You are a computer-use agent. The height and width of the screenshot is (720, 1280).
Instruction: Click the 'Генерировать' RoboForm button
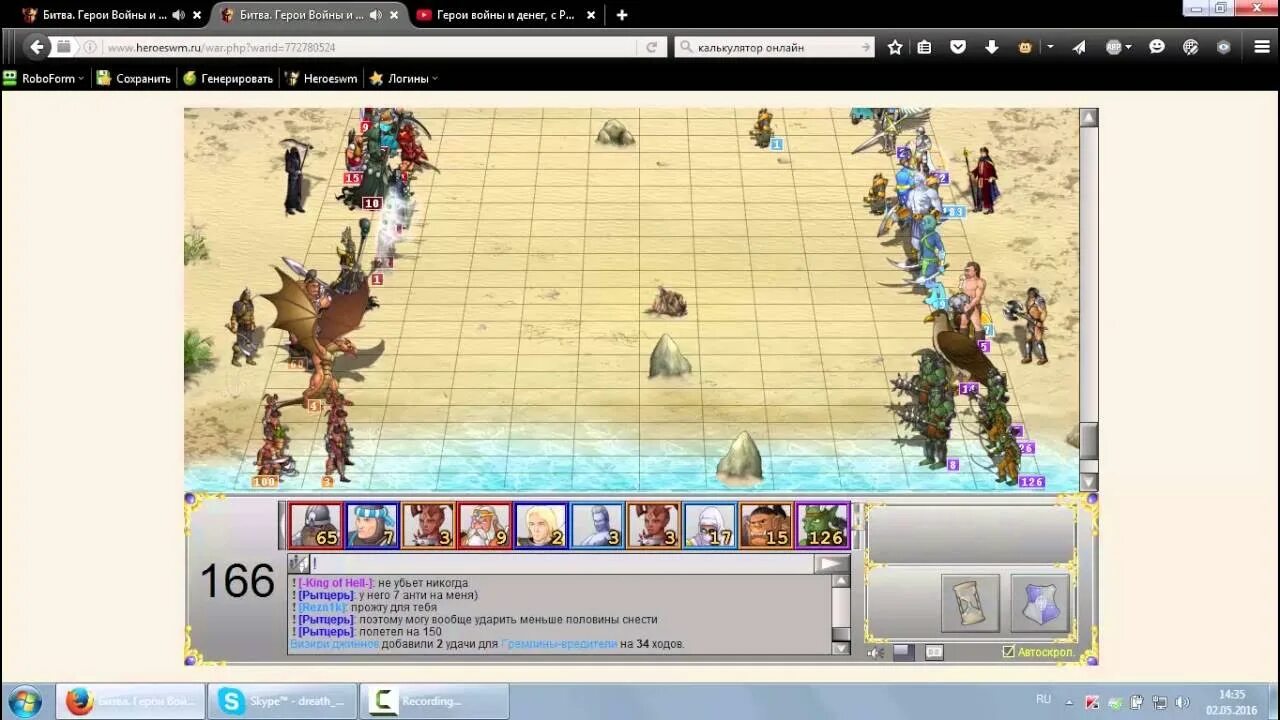click(x=228, y=78)
